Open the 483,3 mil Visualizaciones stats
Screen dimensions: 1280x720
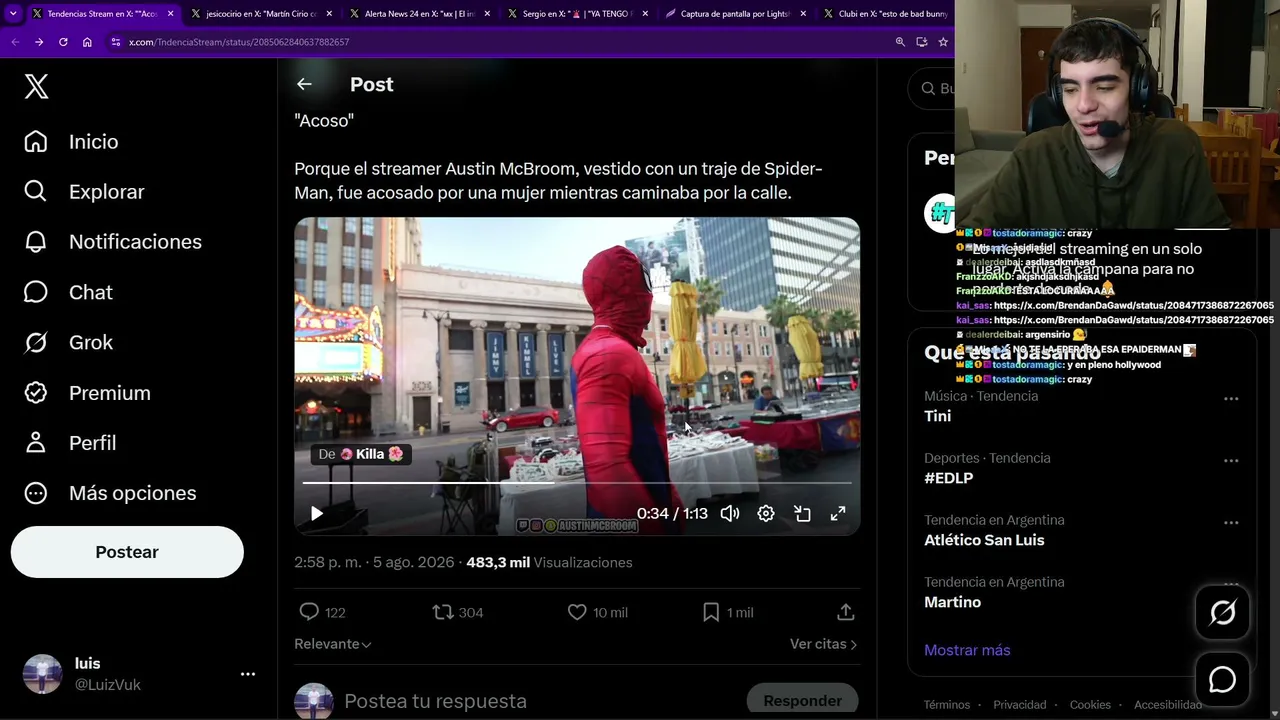(x=549, y=563)
